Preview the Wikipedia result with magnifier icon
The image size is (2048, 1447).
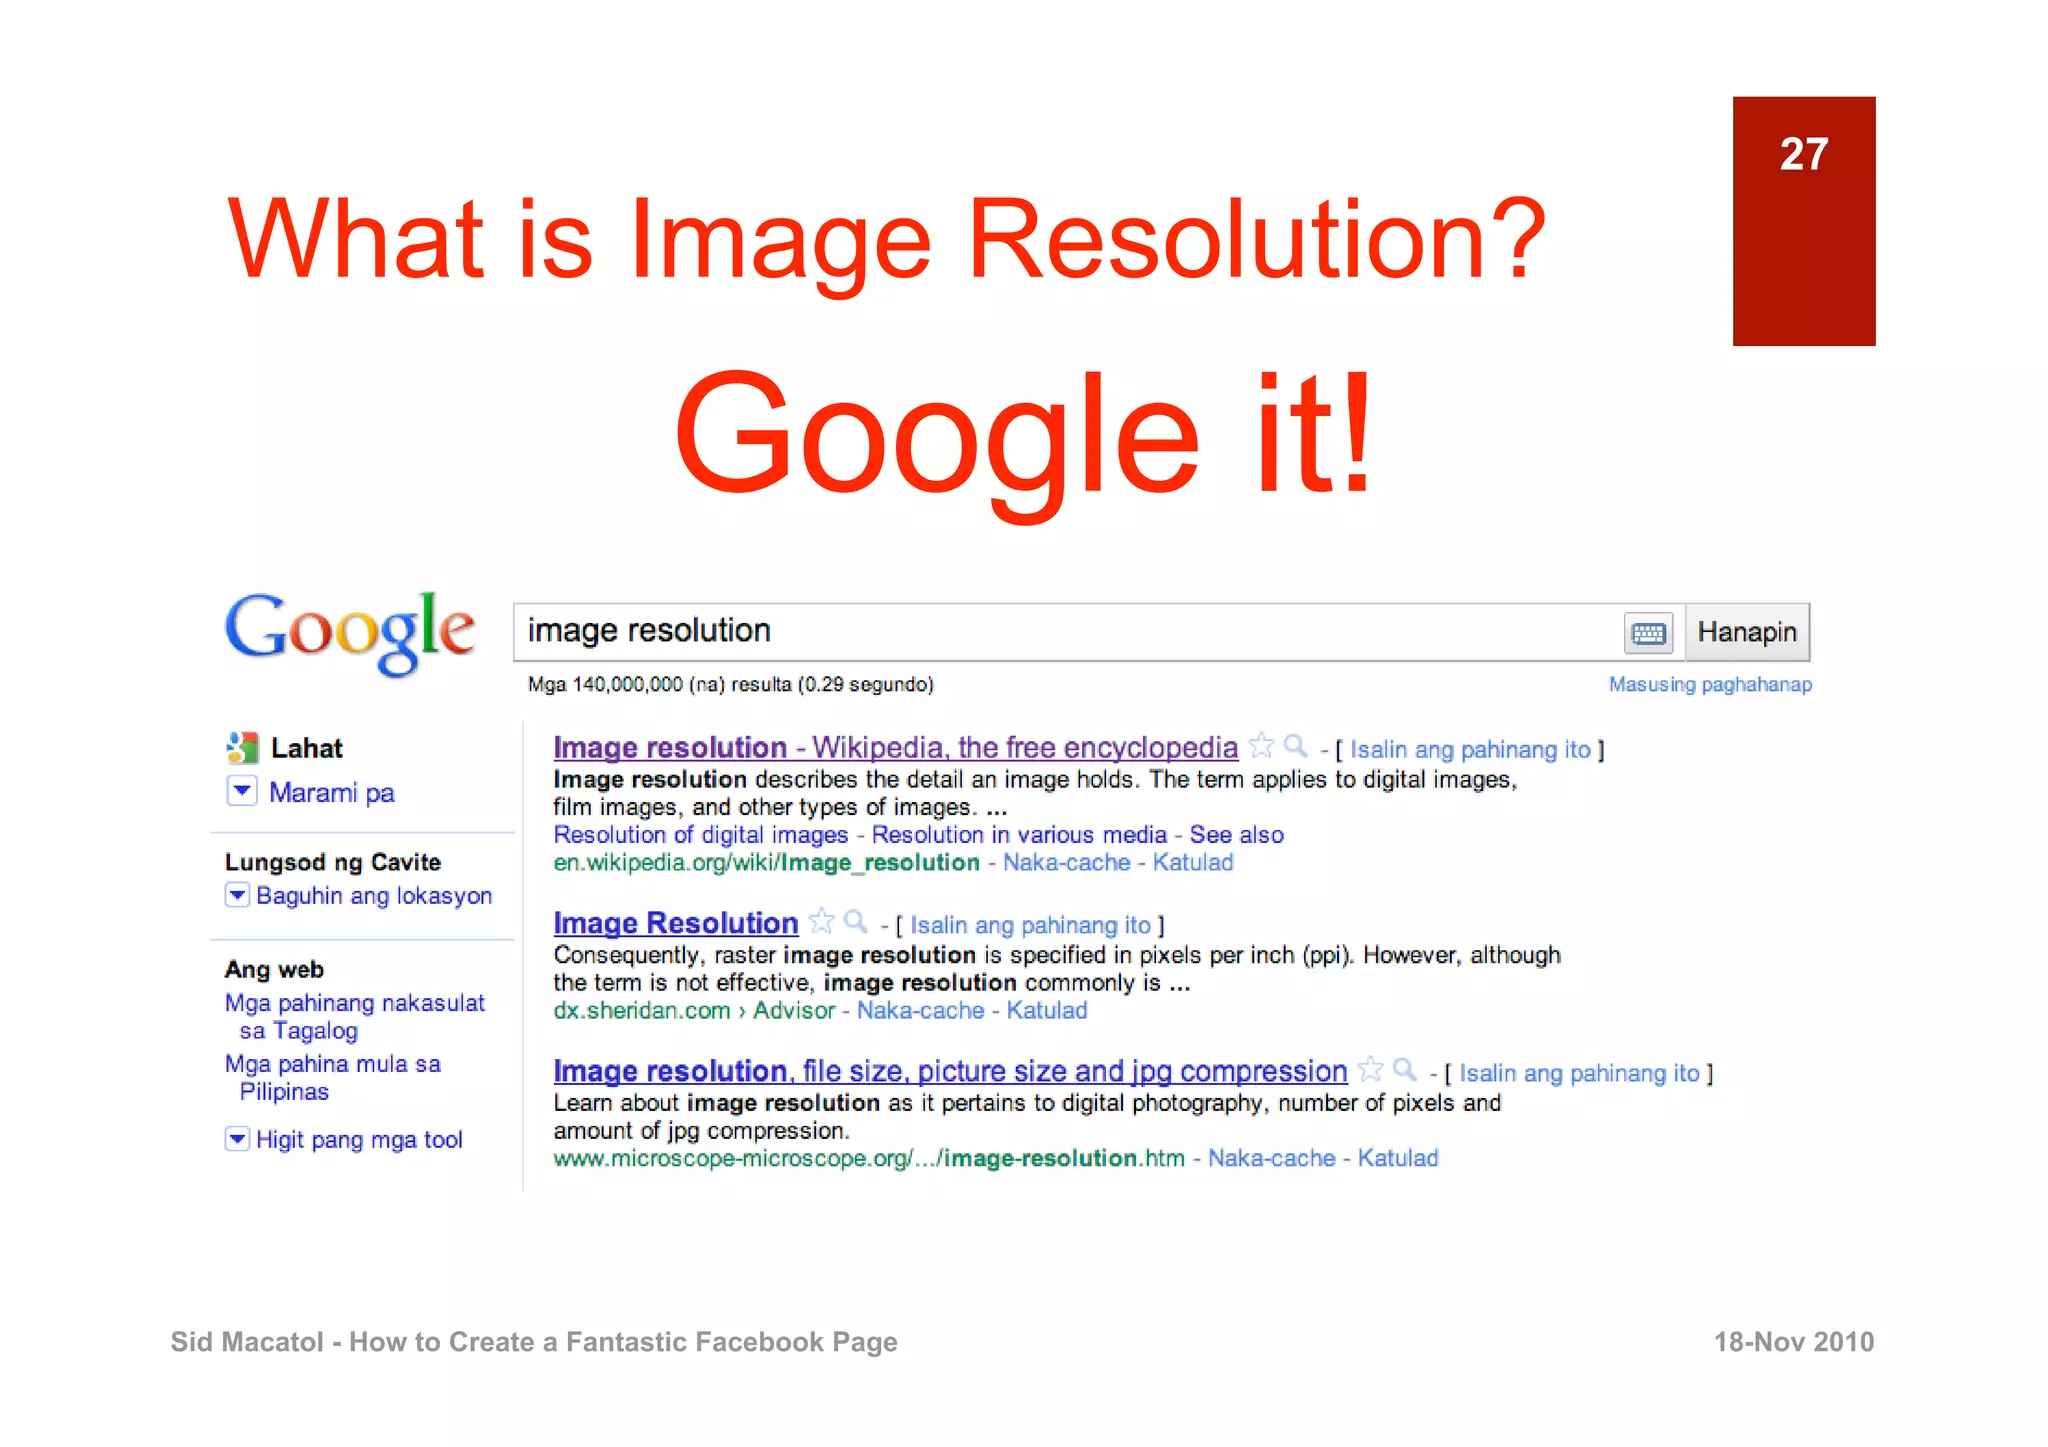(1296, 746)
